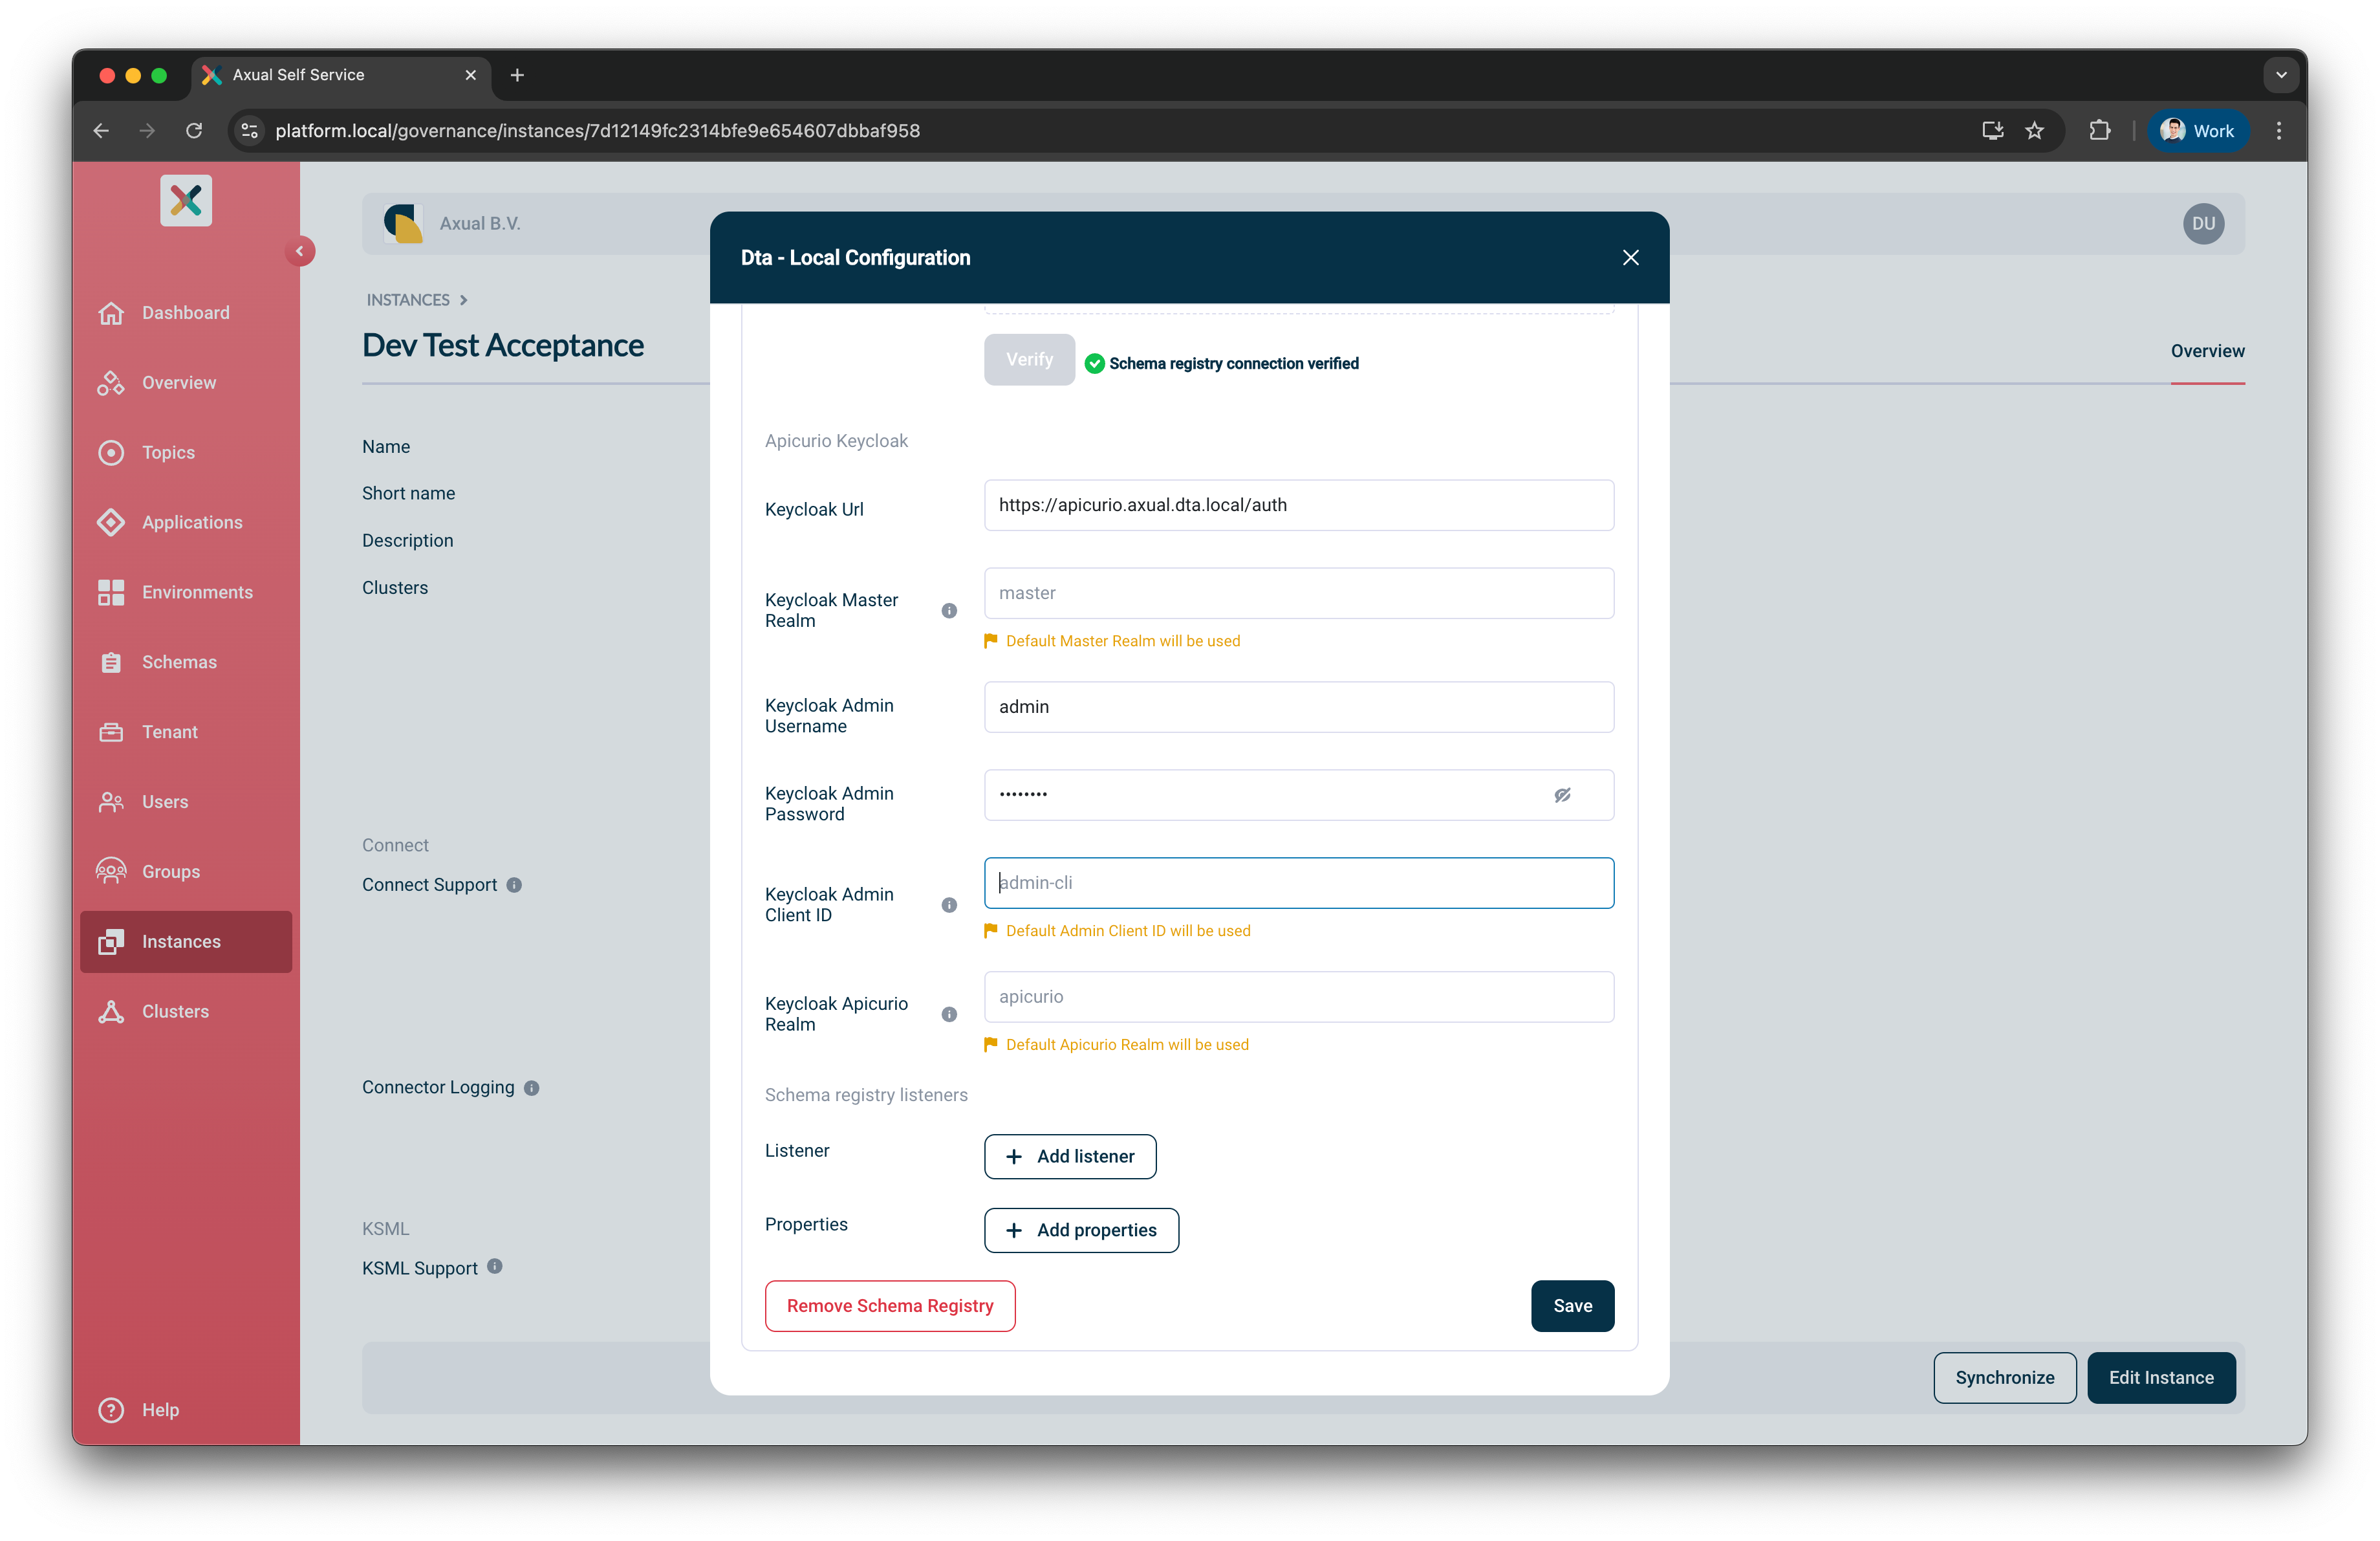Click the Axual logo at sidebar top
The image size is (2380, 1541).
(186, 200)
